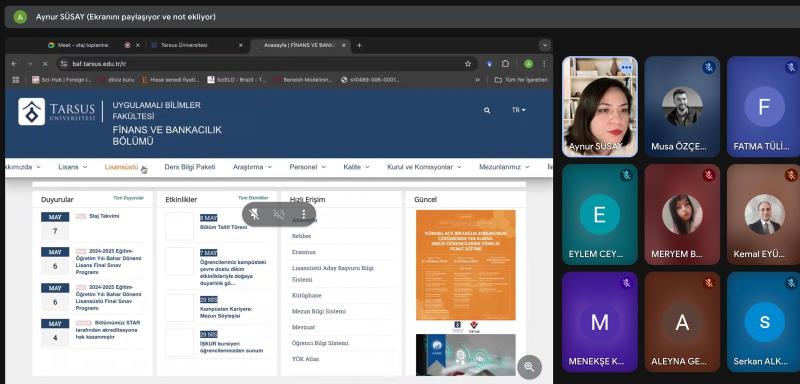
Task: Open the Staj Takvimi announcement
Action: [x=104, y=216]
